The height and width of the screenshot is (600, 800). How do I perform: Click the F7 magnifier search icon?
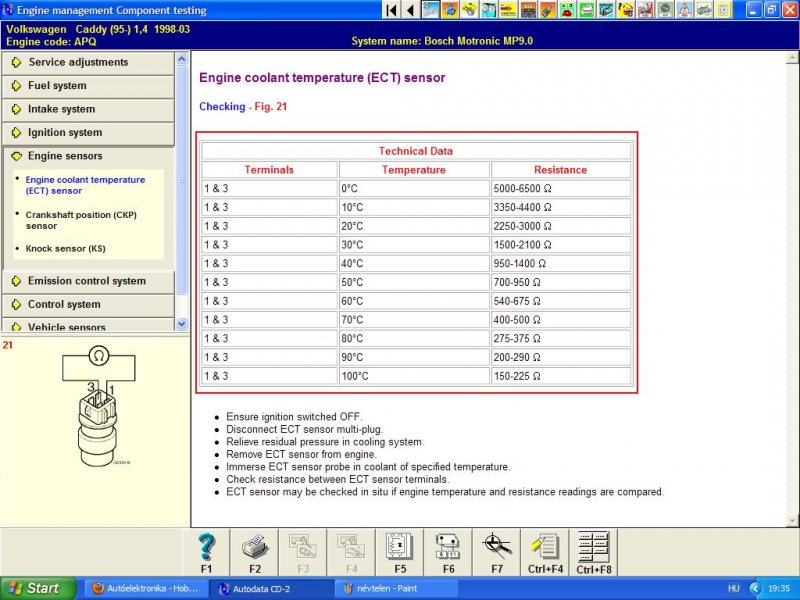[x=497, y=553]
